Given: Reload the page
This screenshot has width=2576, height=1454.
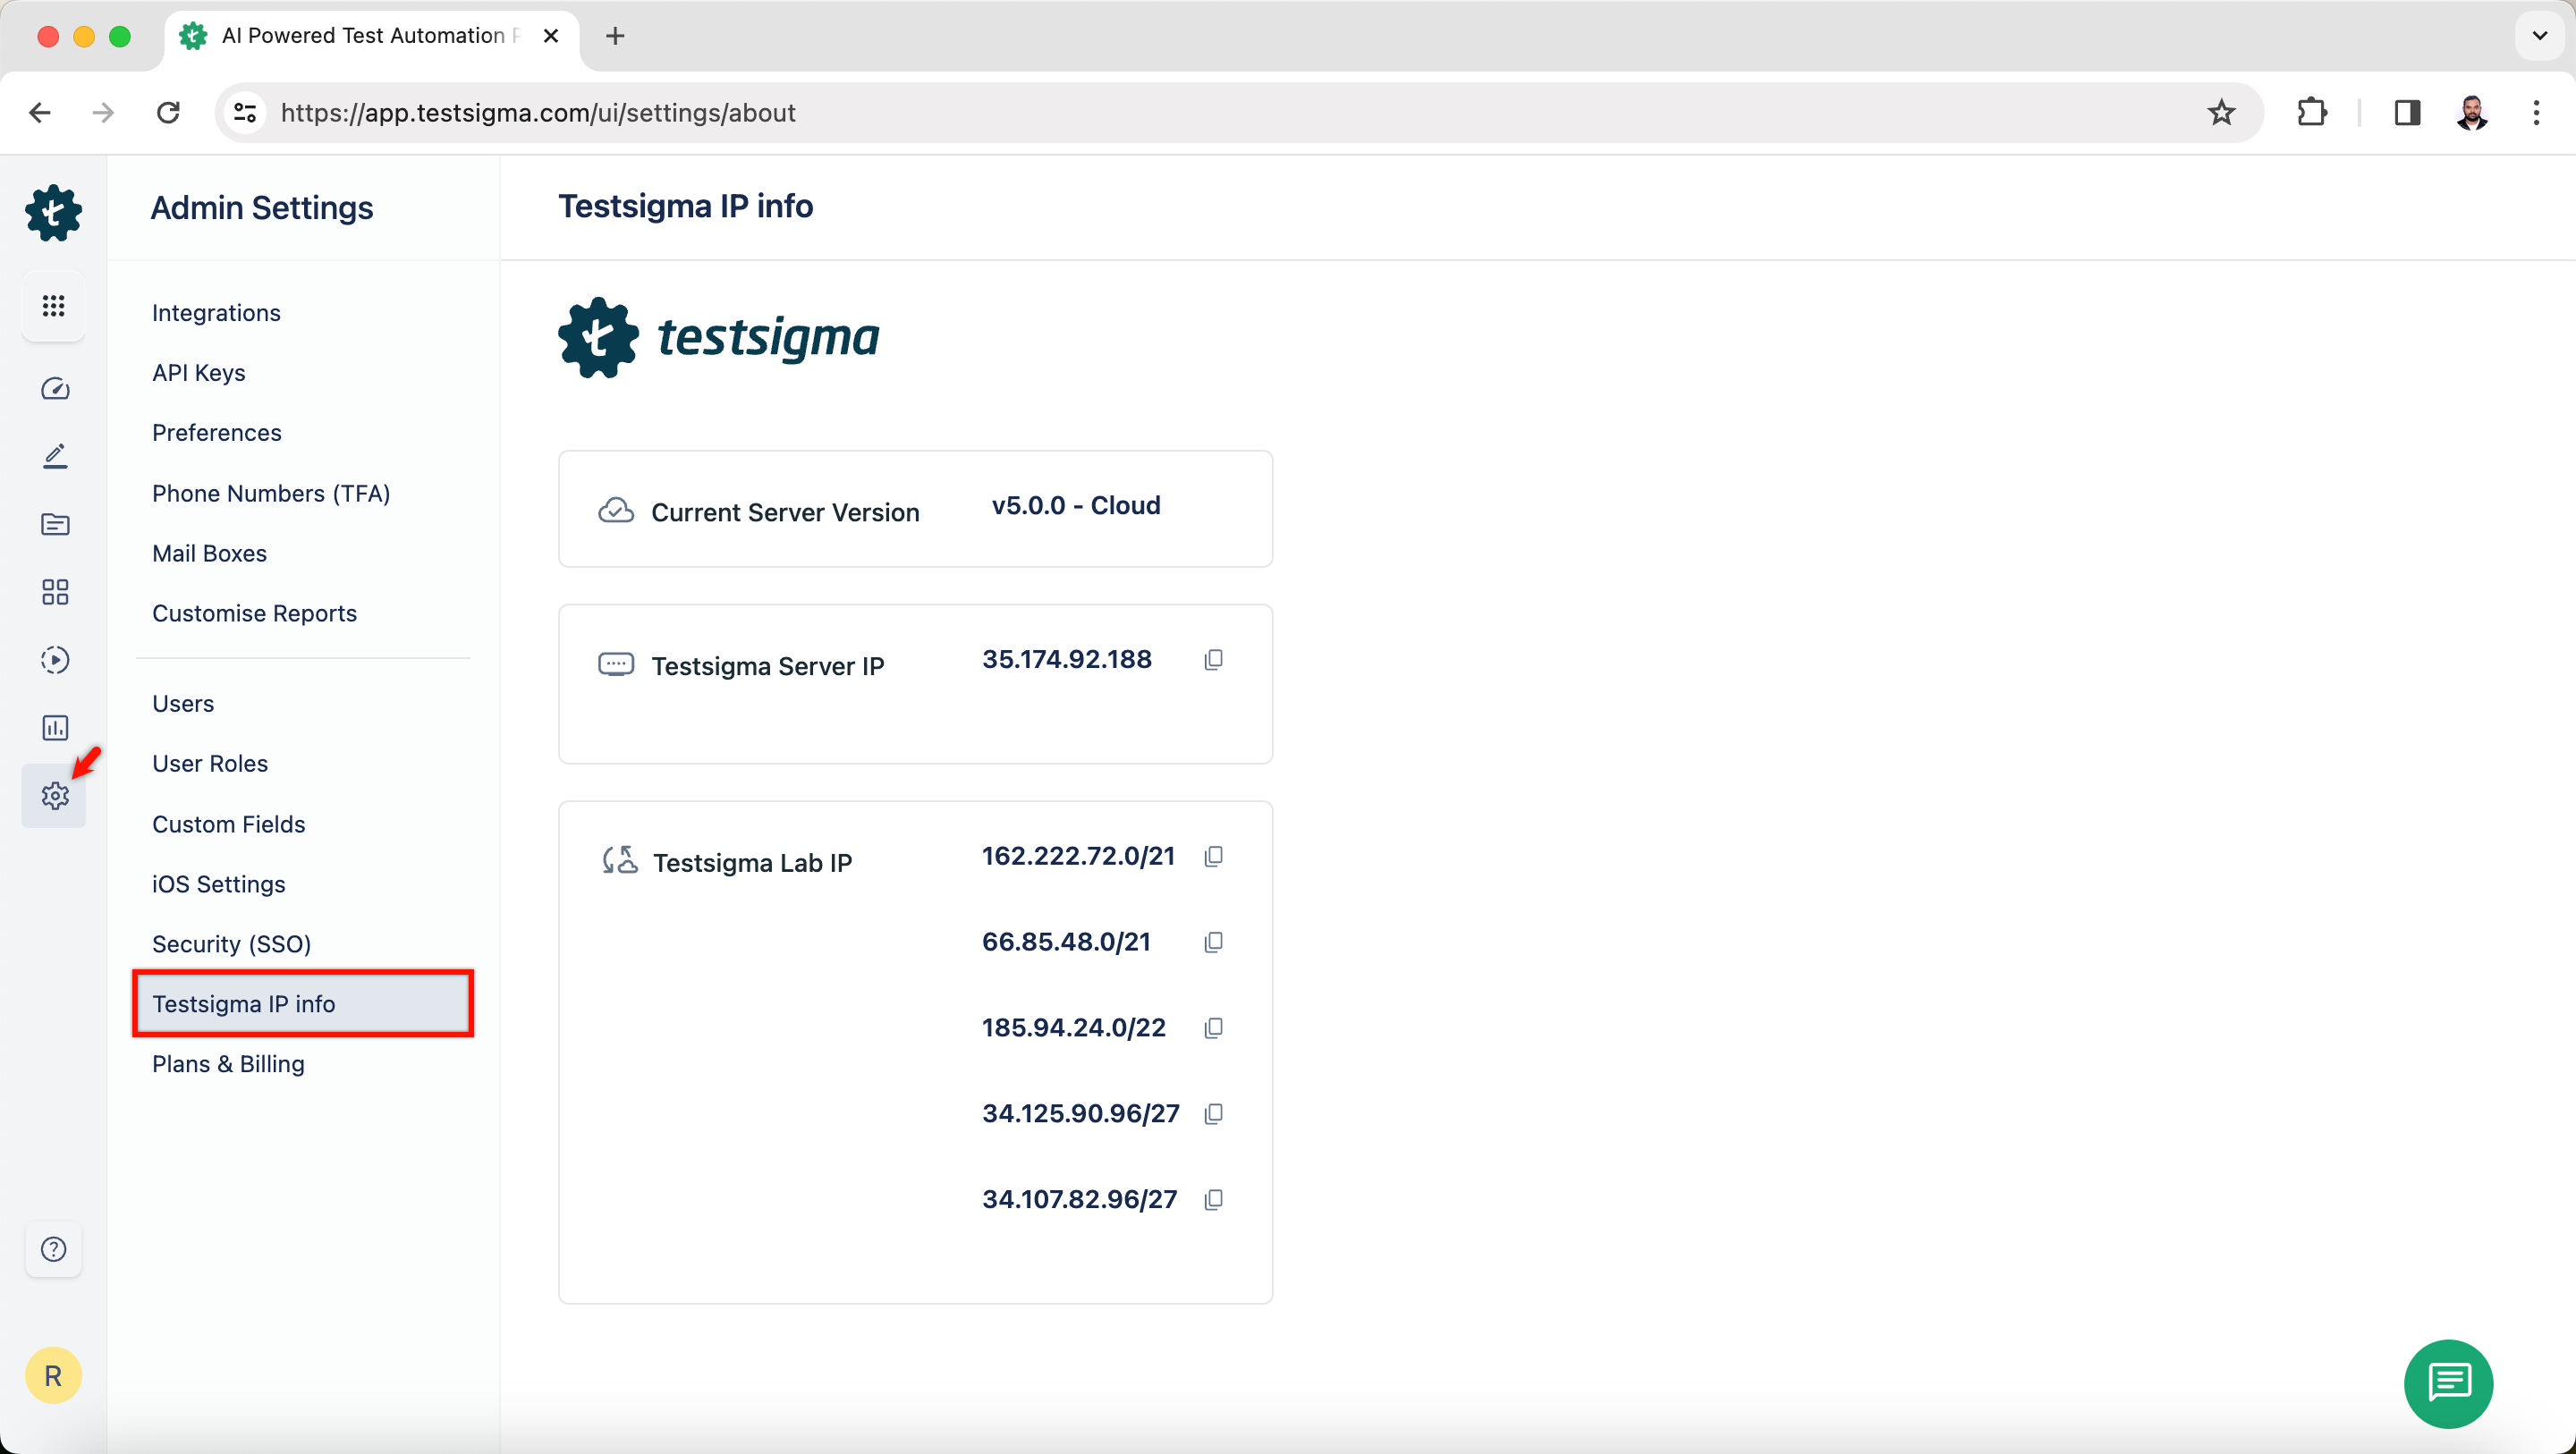Looking at the screenshot, I should (168, 113).
